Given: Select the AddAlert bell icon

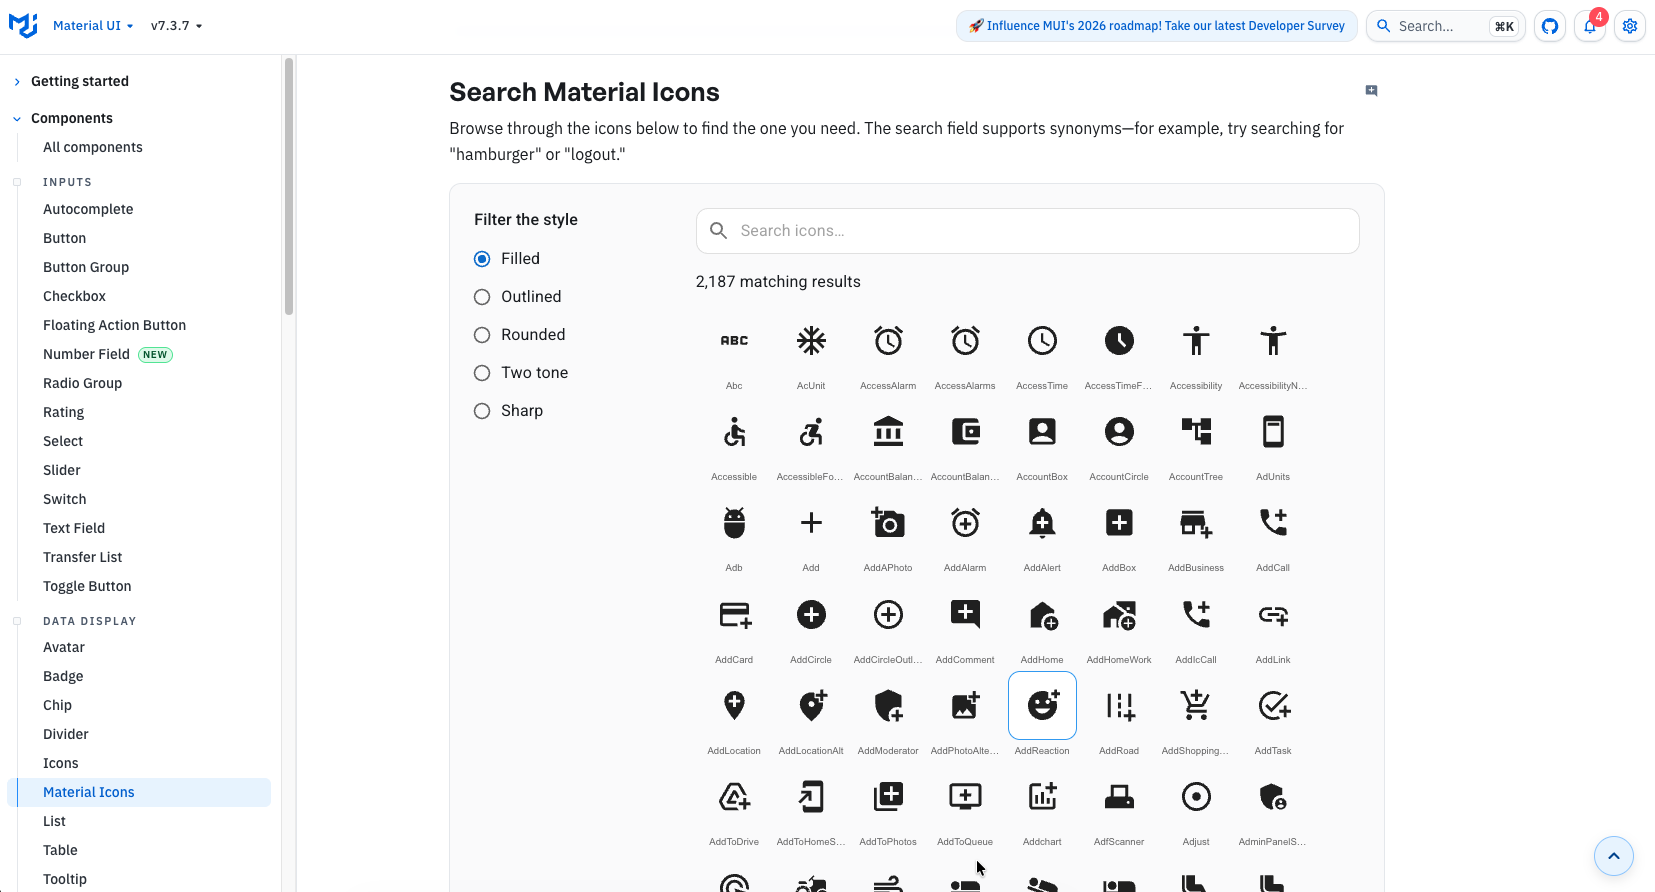Looking at the screenshot, I should coord(1042,523).
